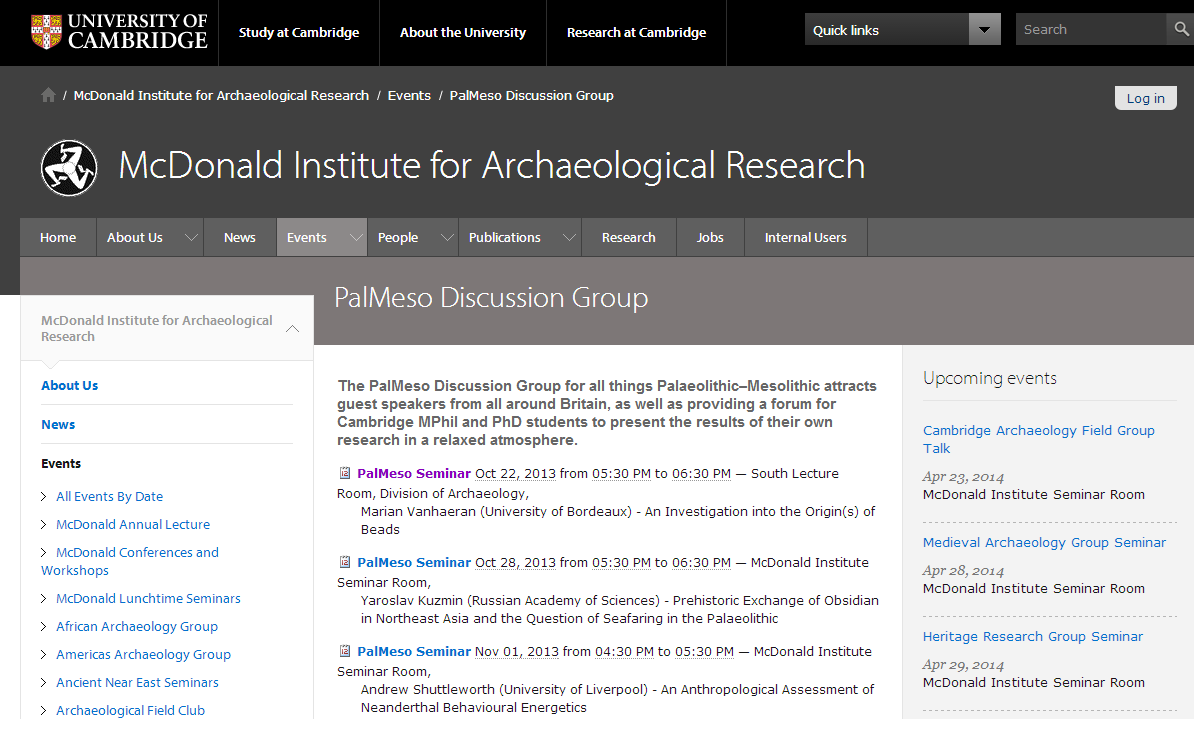Viewport: 1194px width, 730px height.
Task: Click the Log in button
Action: (1145, 98)
